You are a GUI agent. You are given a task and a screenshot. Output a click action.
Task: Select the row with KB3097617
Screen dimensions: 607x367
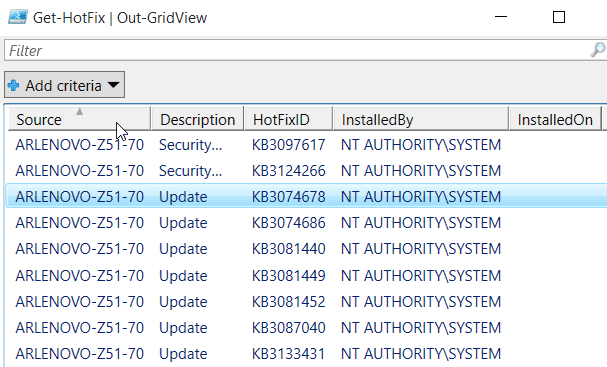(307, 145)
